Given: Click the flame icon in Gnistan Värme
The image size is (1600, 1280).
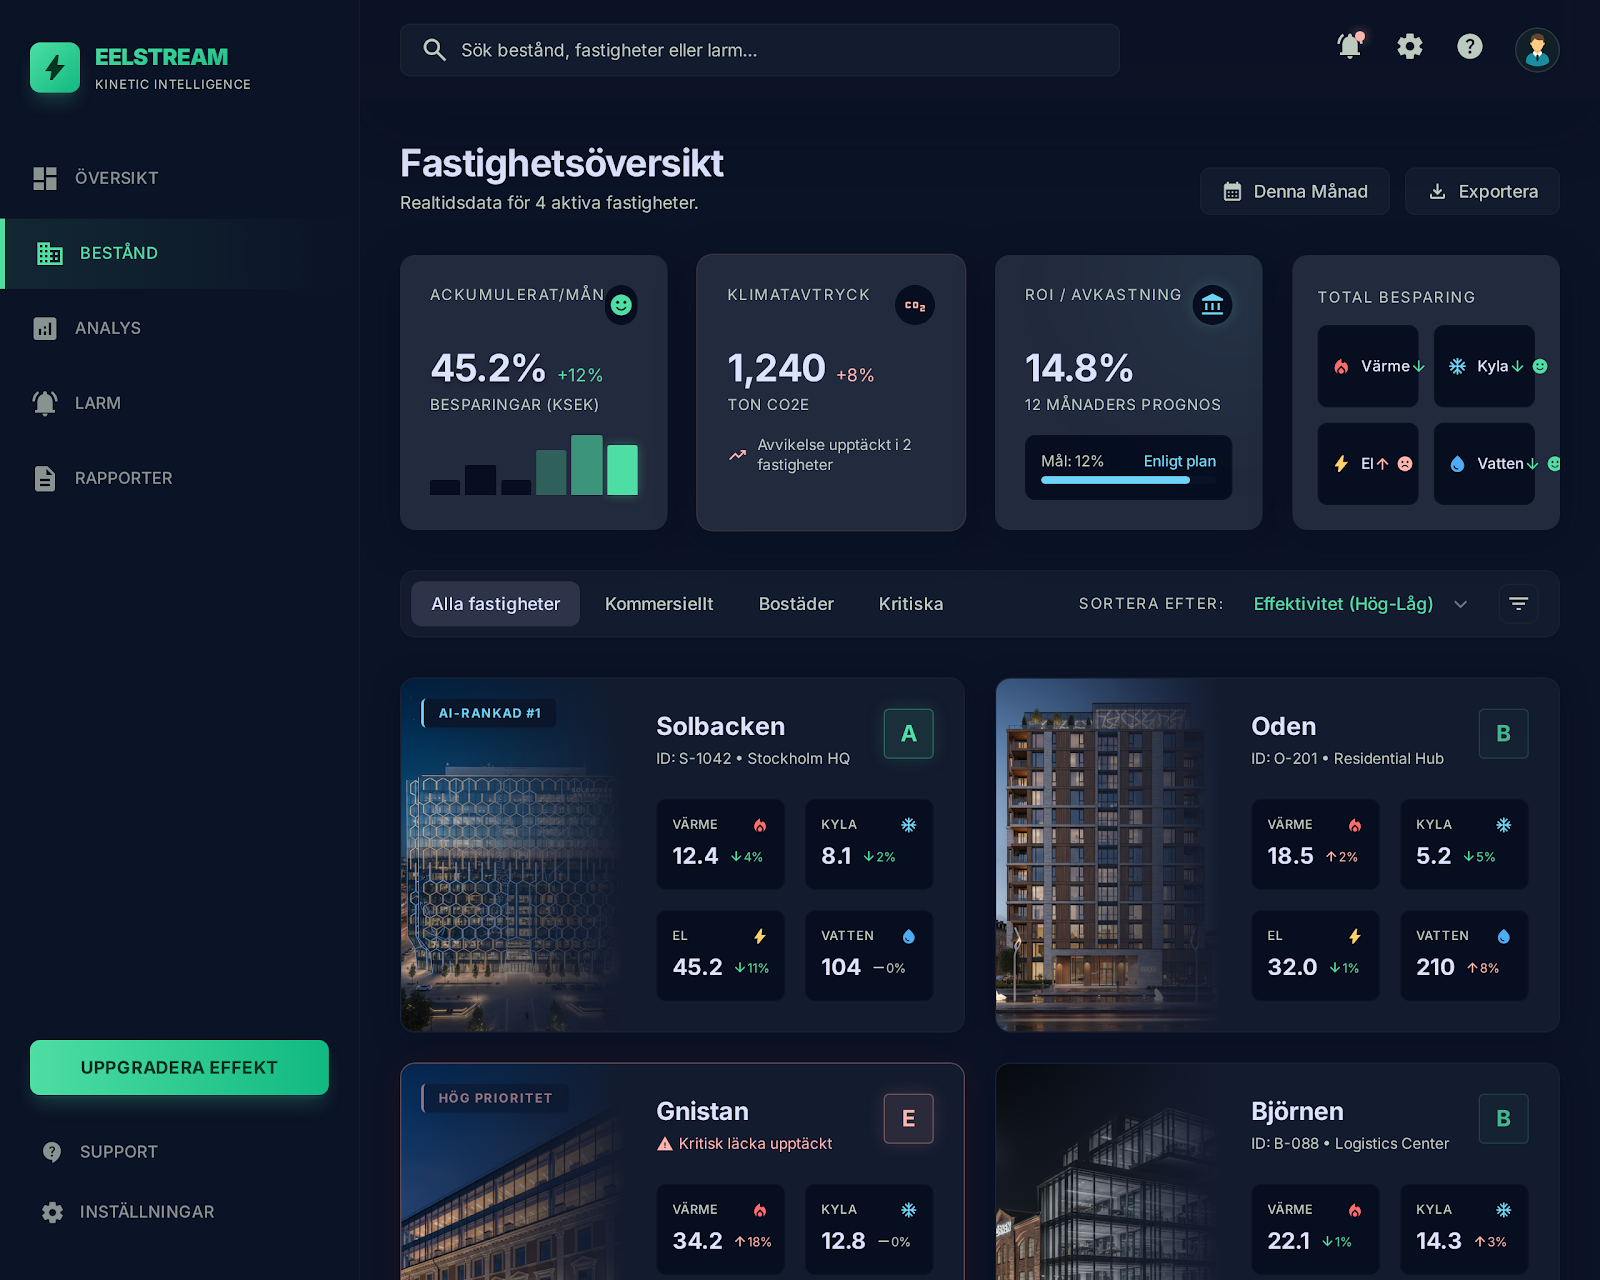Looking at the screenshot, I should (760, 1210).
